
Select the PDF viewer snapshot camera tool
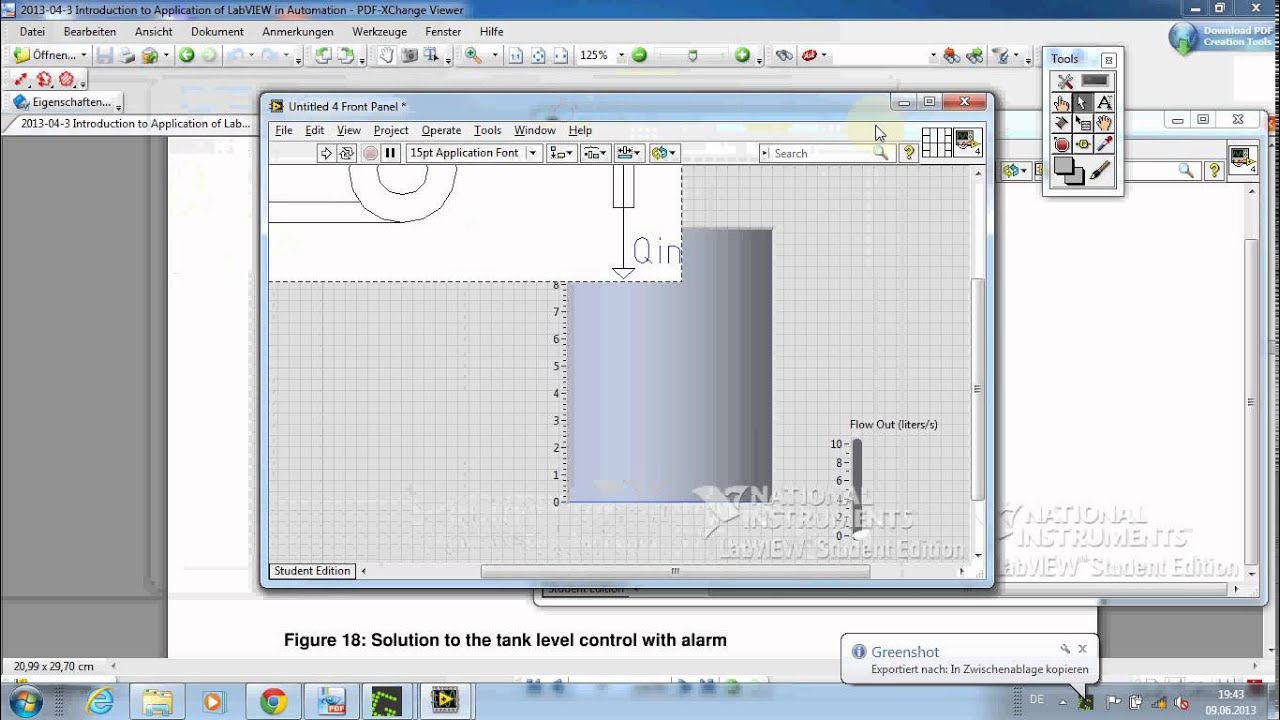pos(409,56)
